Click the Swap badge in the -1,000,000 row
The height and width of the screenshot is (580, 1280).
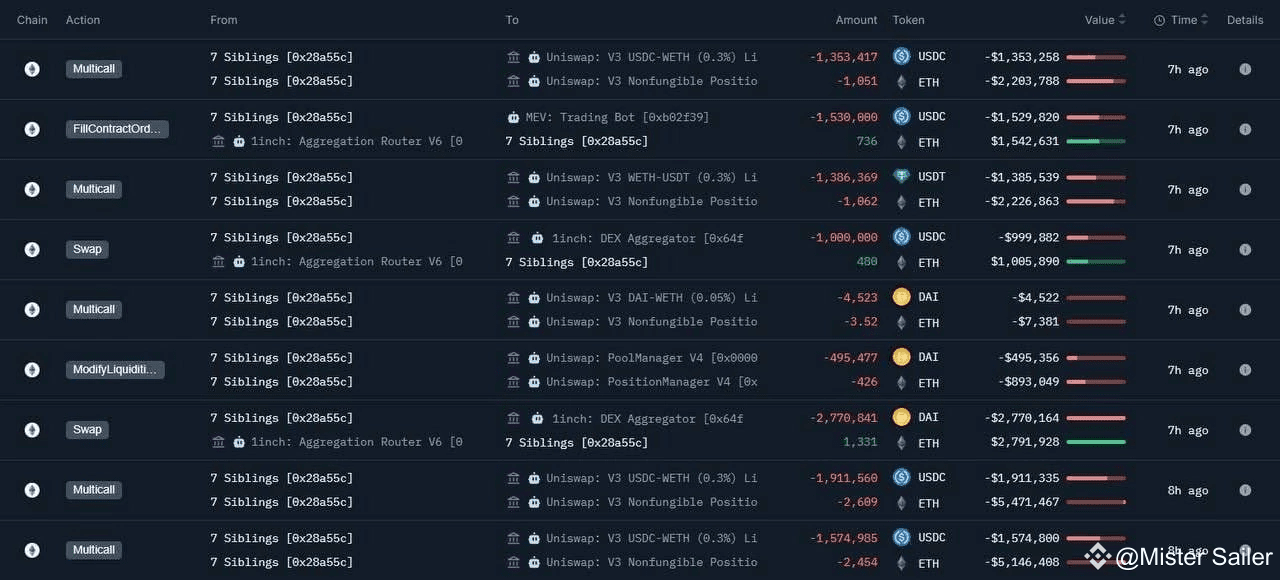tap(87, 249)
